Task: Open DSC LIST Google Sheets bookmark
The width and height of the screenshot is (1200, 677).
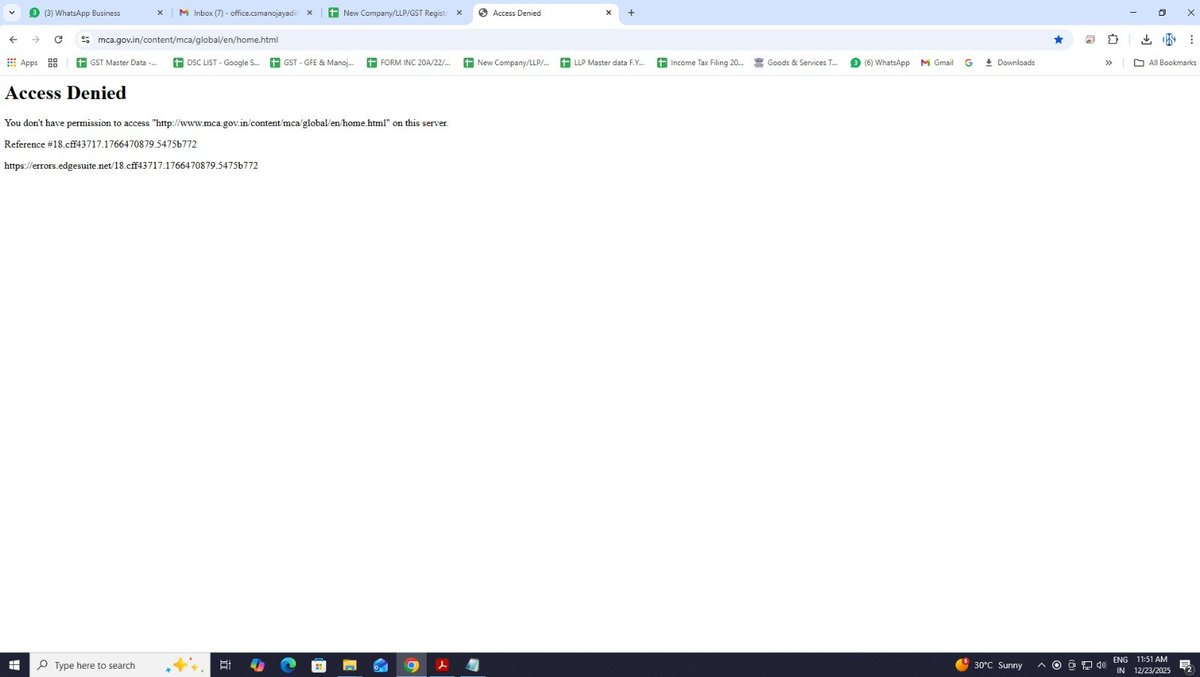Action: tap(216, 62)
